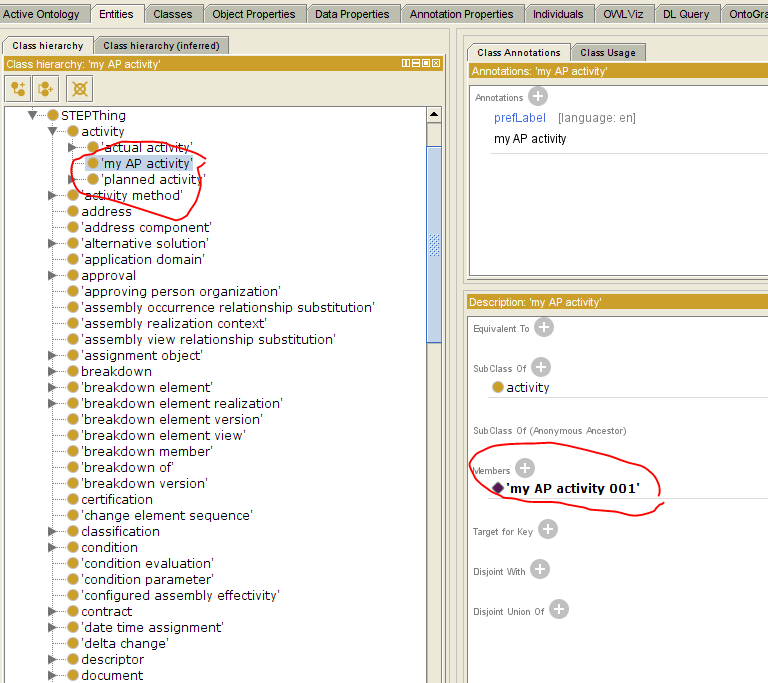This screenshot has width=768, height=683.
Task: Collapse the activity tree node
Action: 53,131
